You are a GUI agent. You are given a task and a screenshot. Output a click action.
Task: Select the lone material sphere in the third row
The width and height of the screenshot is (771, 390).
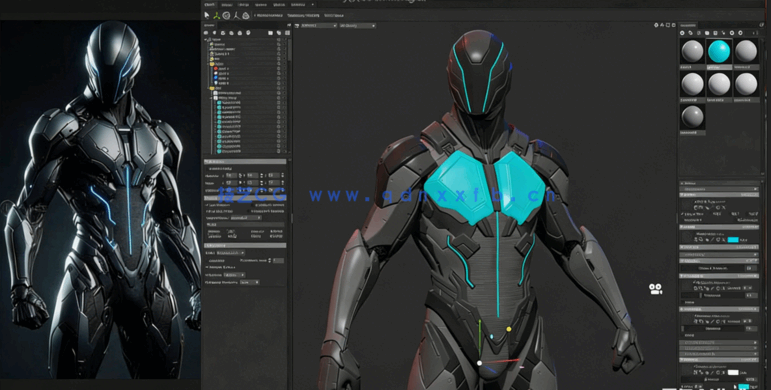coord(692,117)
